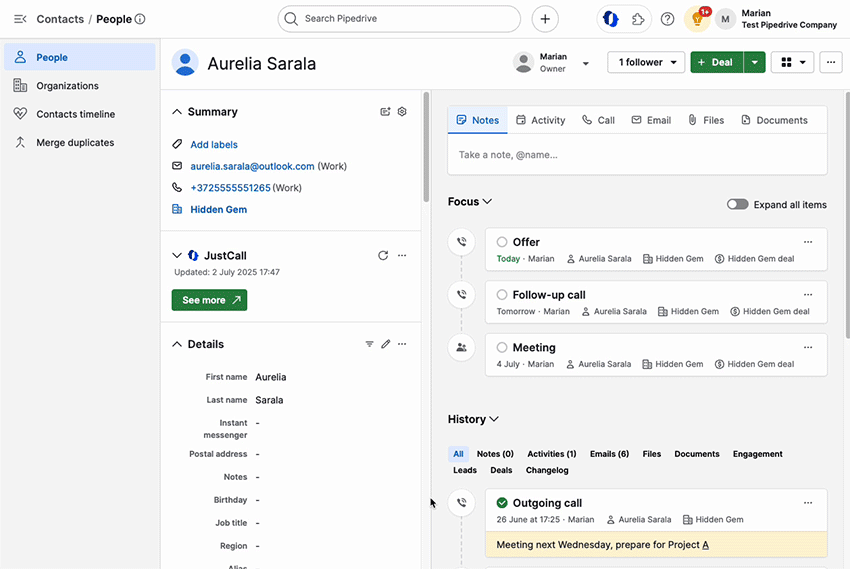The image size is (850, 569).
Task: Click the quick add plus icon
Action: [545, 19]
